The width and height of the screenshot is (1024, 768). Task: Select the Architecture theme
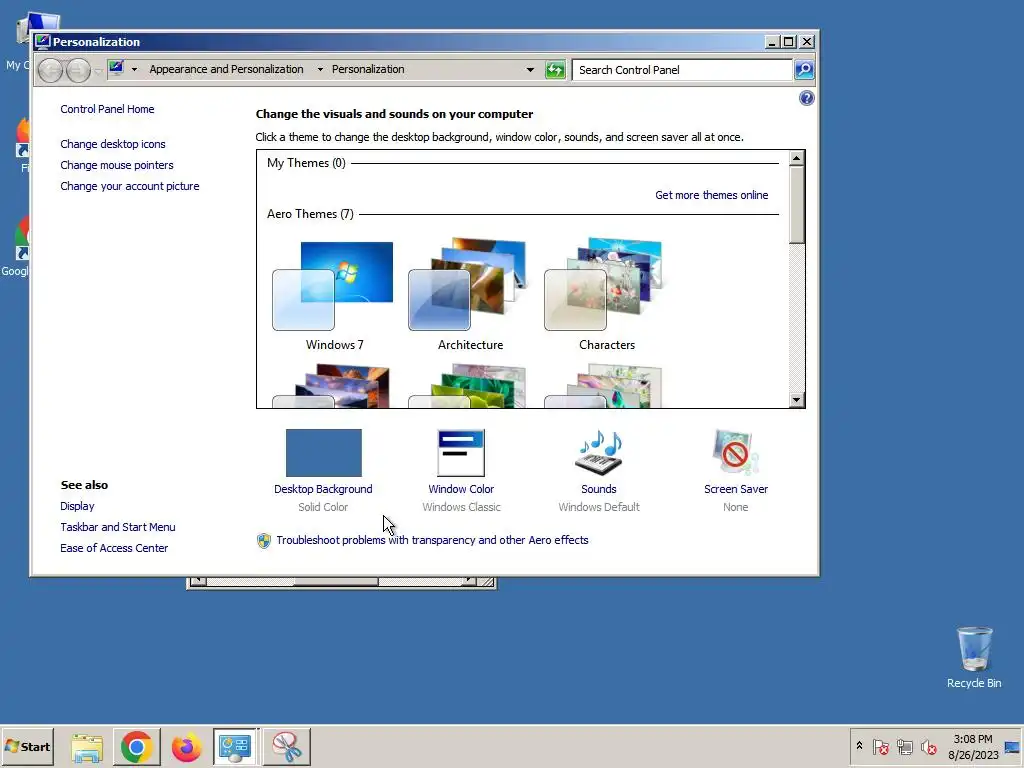click(x=470, y=296)
